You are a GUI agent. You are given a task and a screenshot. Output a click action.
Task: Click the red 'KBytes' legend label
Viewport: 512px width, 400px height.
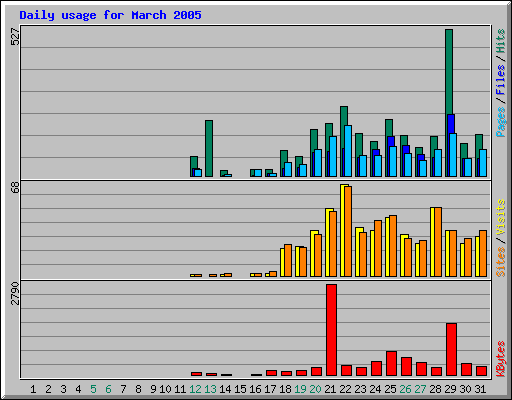click(x=501, y=359)
